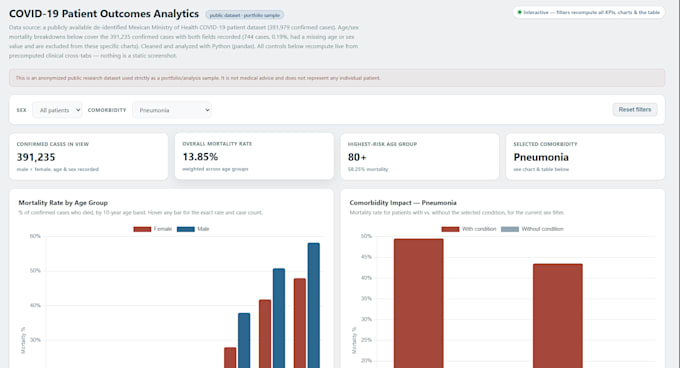
Task: Click the tallest red Female bar
Action: [x=300, y=323]
